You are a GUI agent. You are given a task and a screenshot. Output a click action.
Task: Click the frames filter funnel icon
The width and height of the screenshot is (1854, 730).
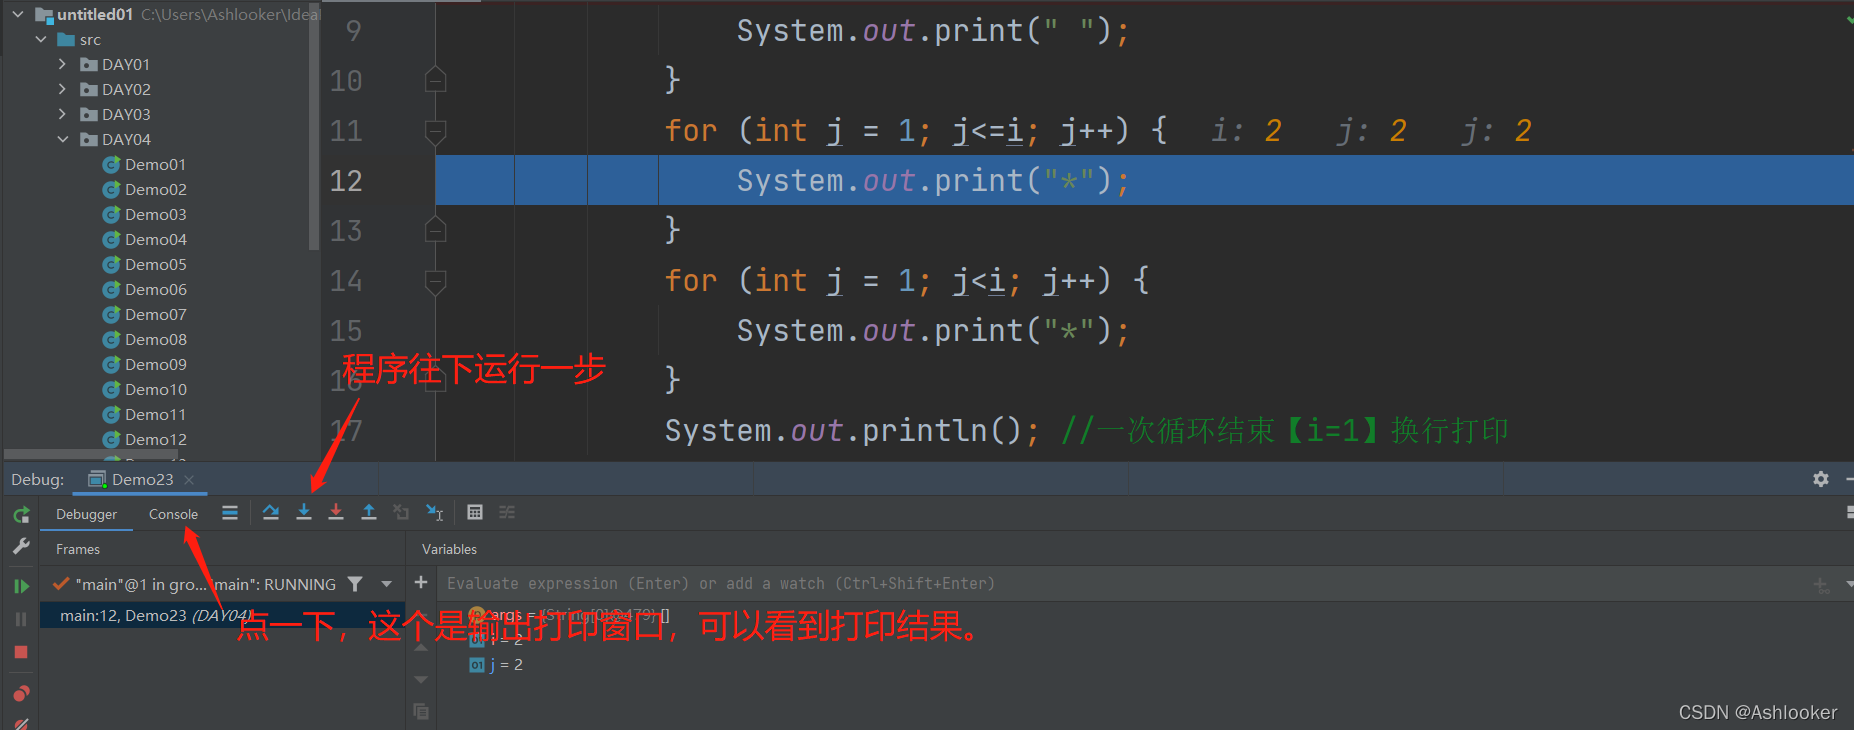coord(355,583)
